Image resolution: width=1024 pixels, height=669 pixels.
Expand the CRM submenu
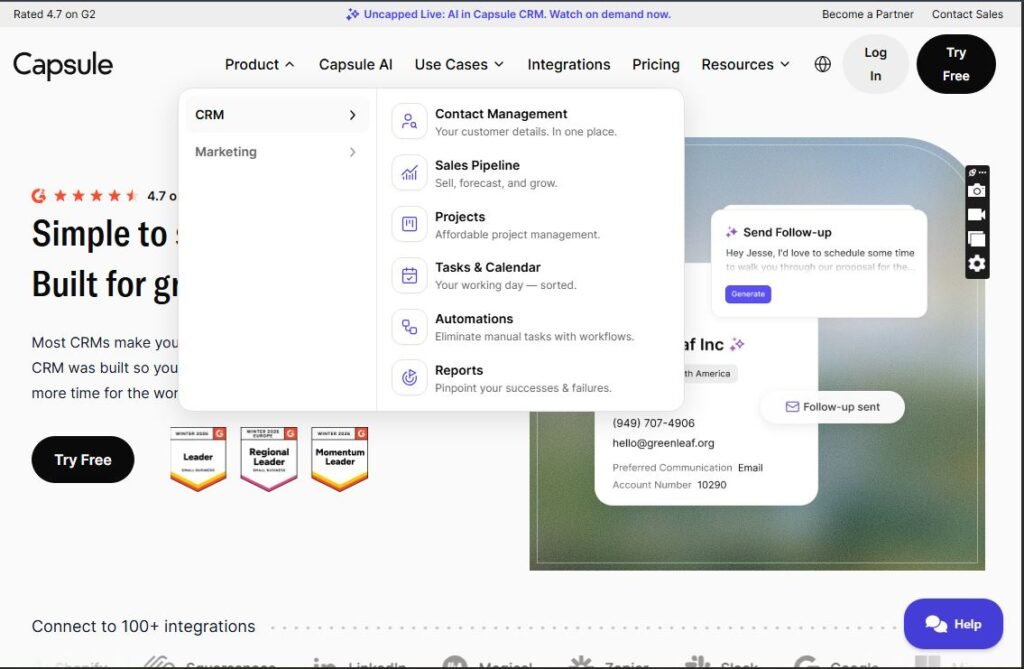[277, 114]
